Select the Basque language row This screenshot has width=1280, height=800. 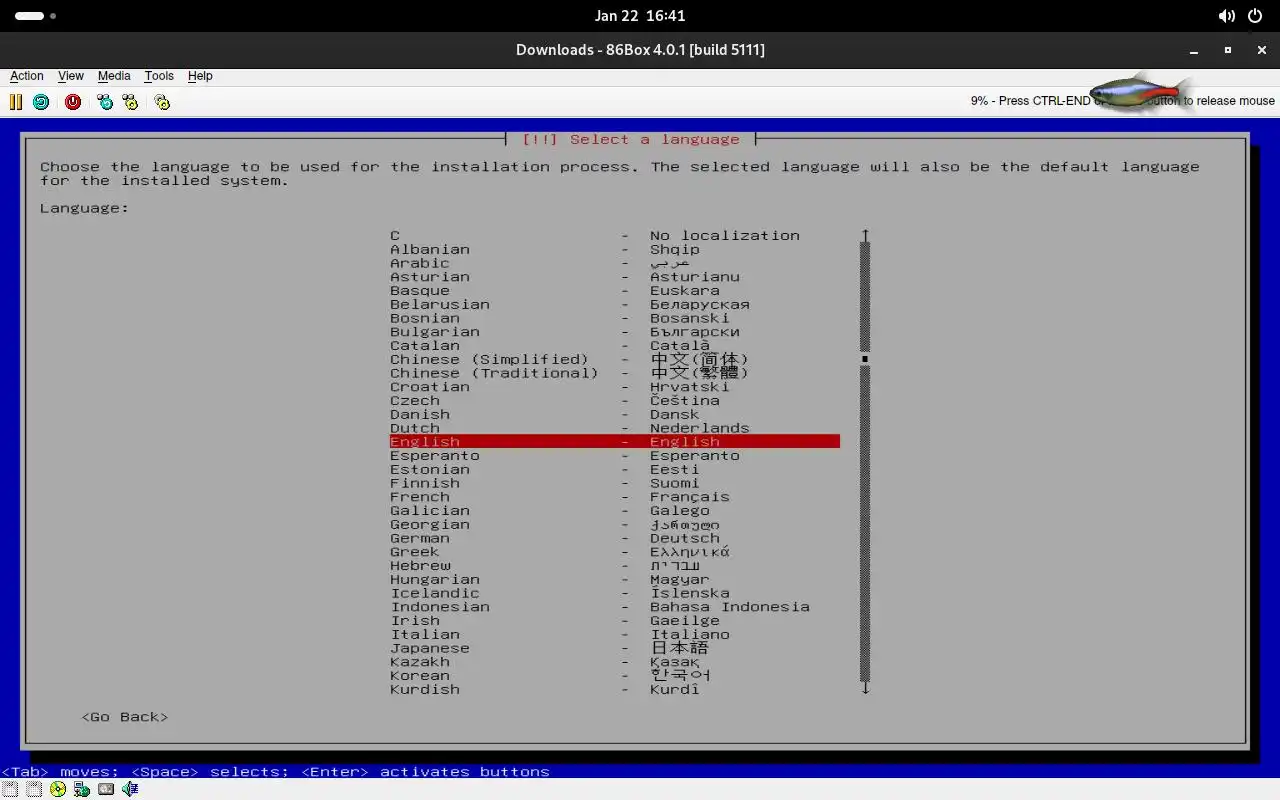(x=615, y=291)
